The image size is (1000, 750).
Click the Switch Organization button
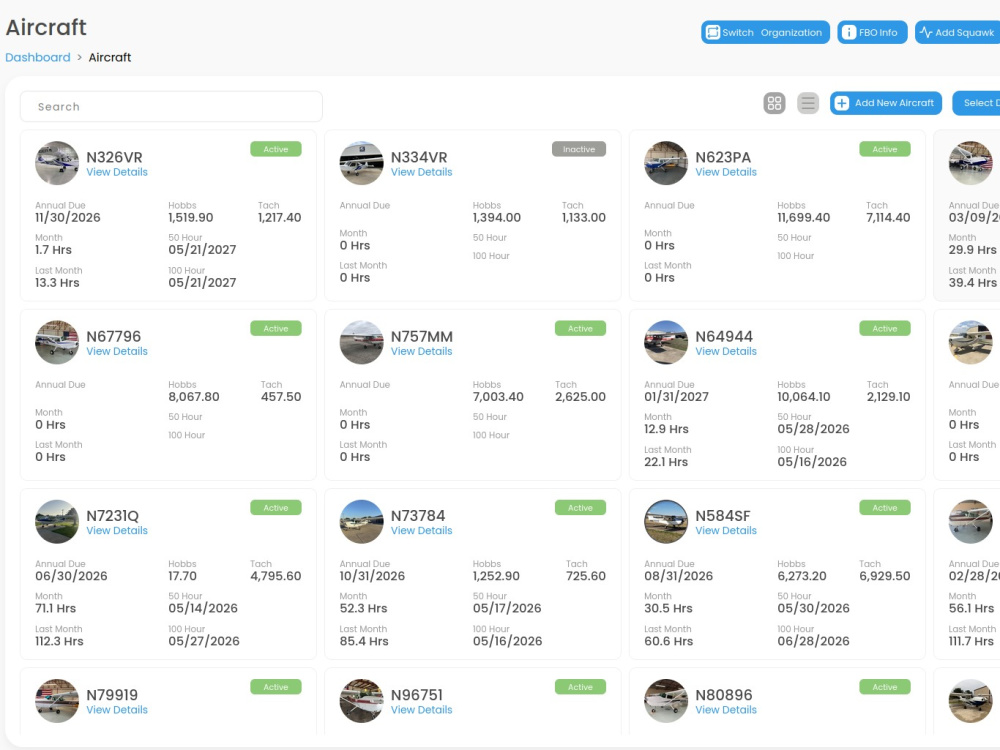coord(765,33)
